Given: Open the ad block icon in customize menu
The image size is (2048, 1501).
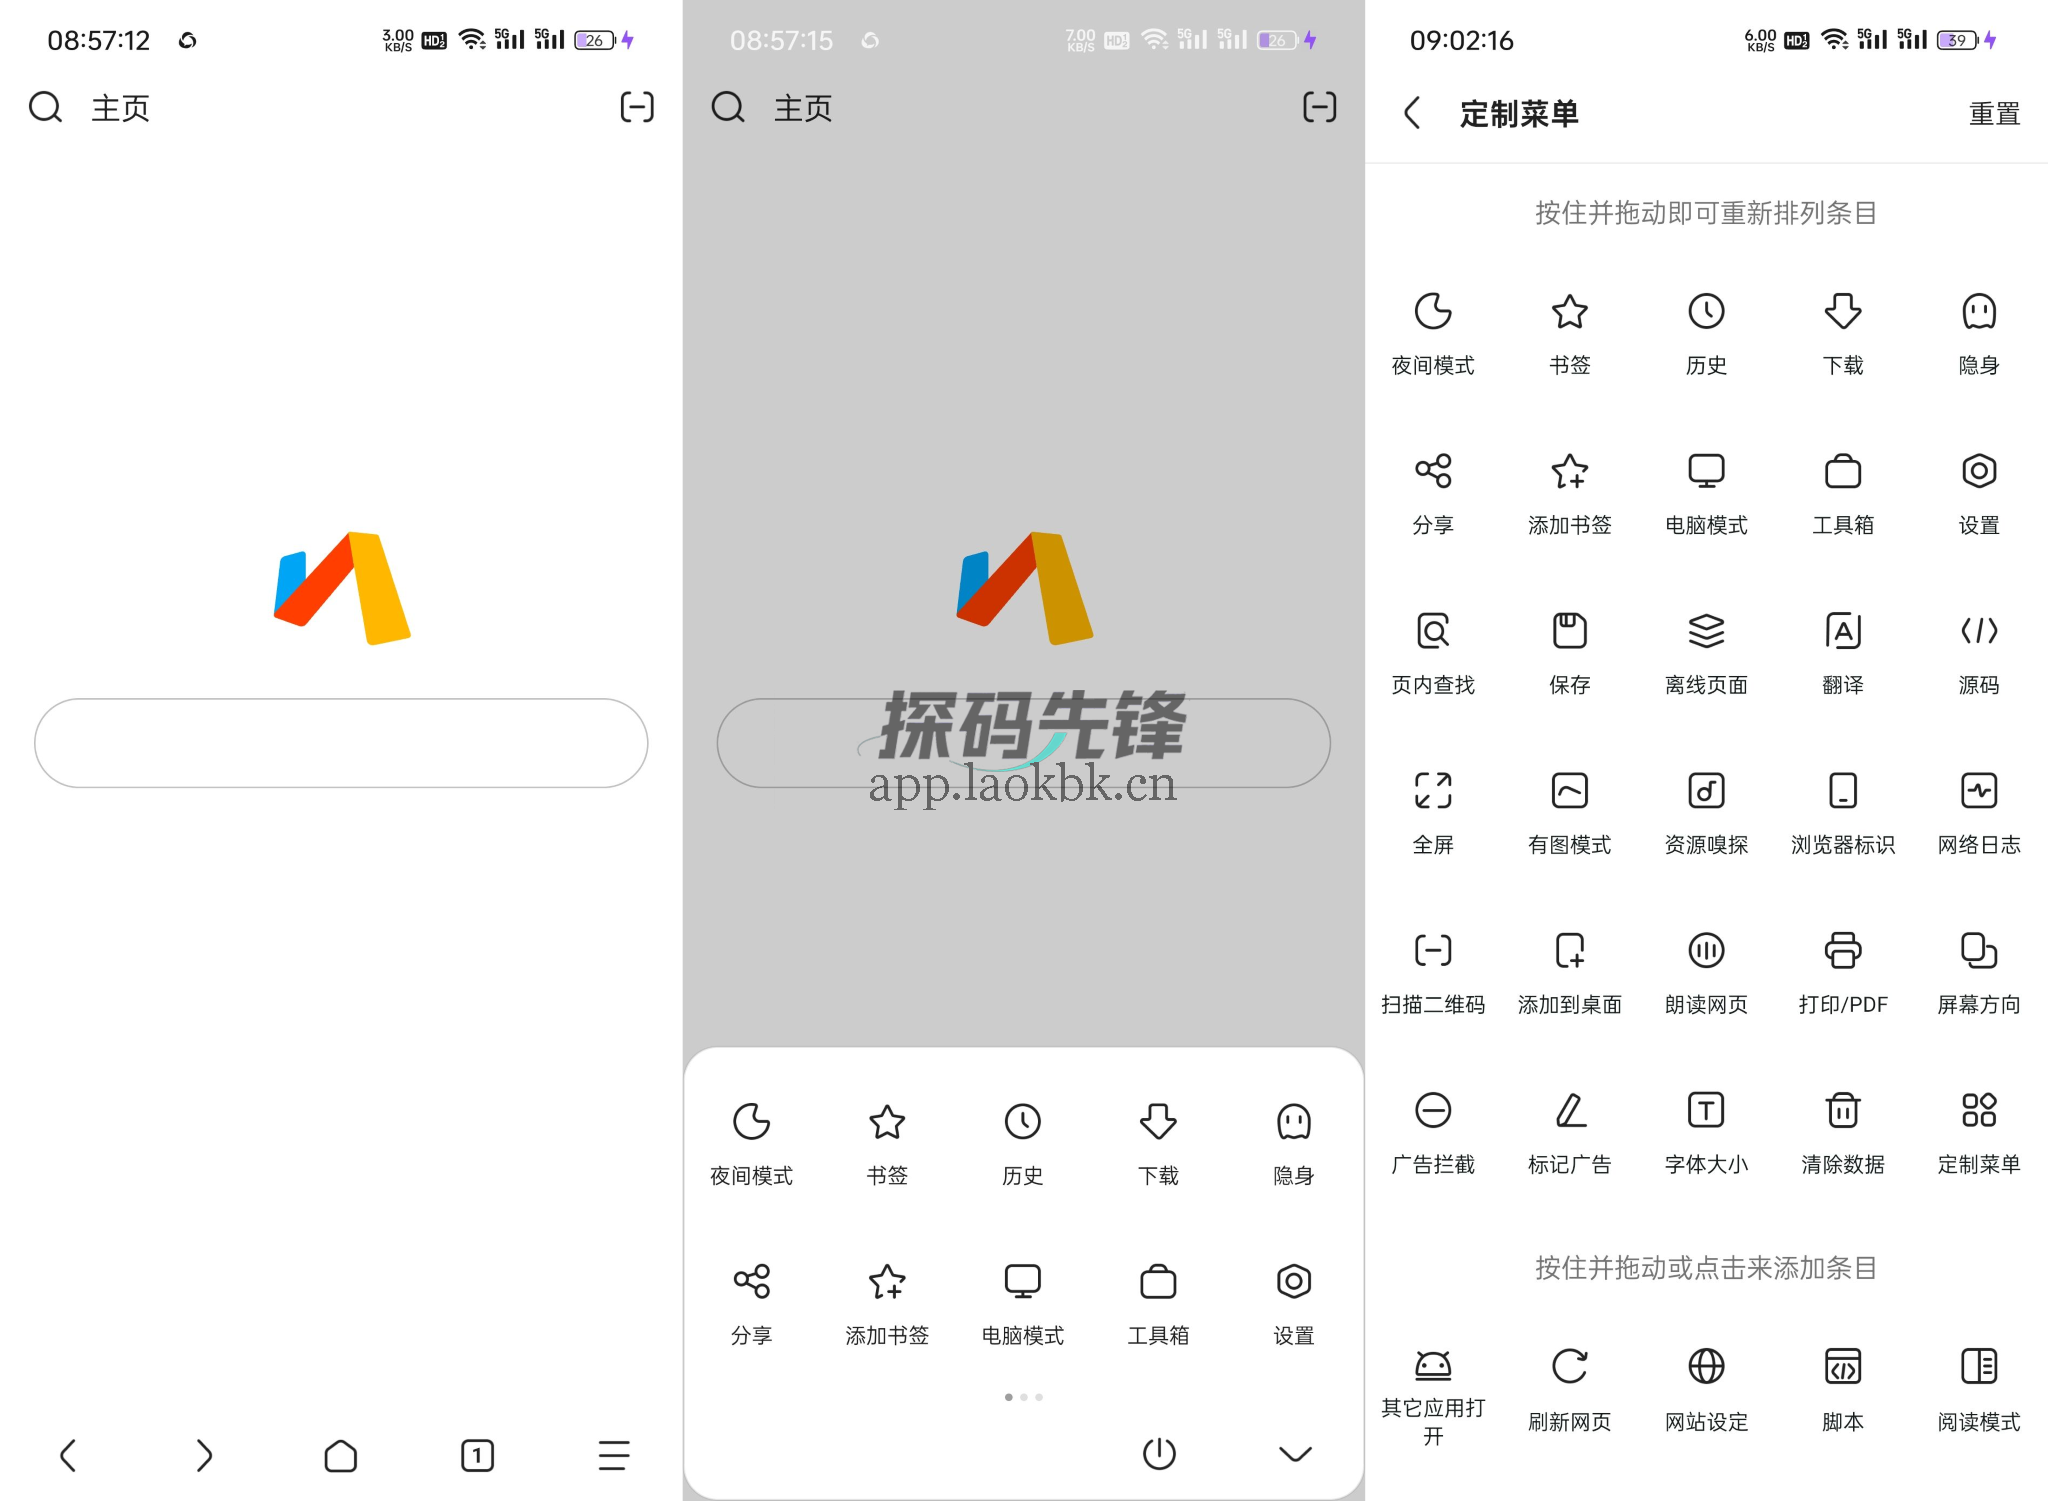Looking at the screenshot, I should point(1433,1110).
